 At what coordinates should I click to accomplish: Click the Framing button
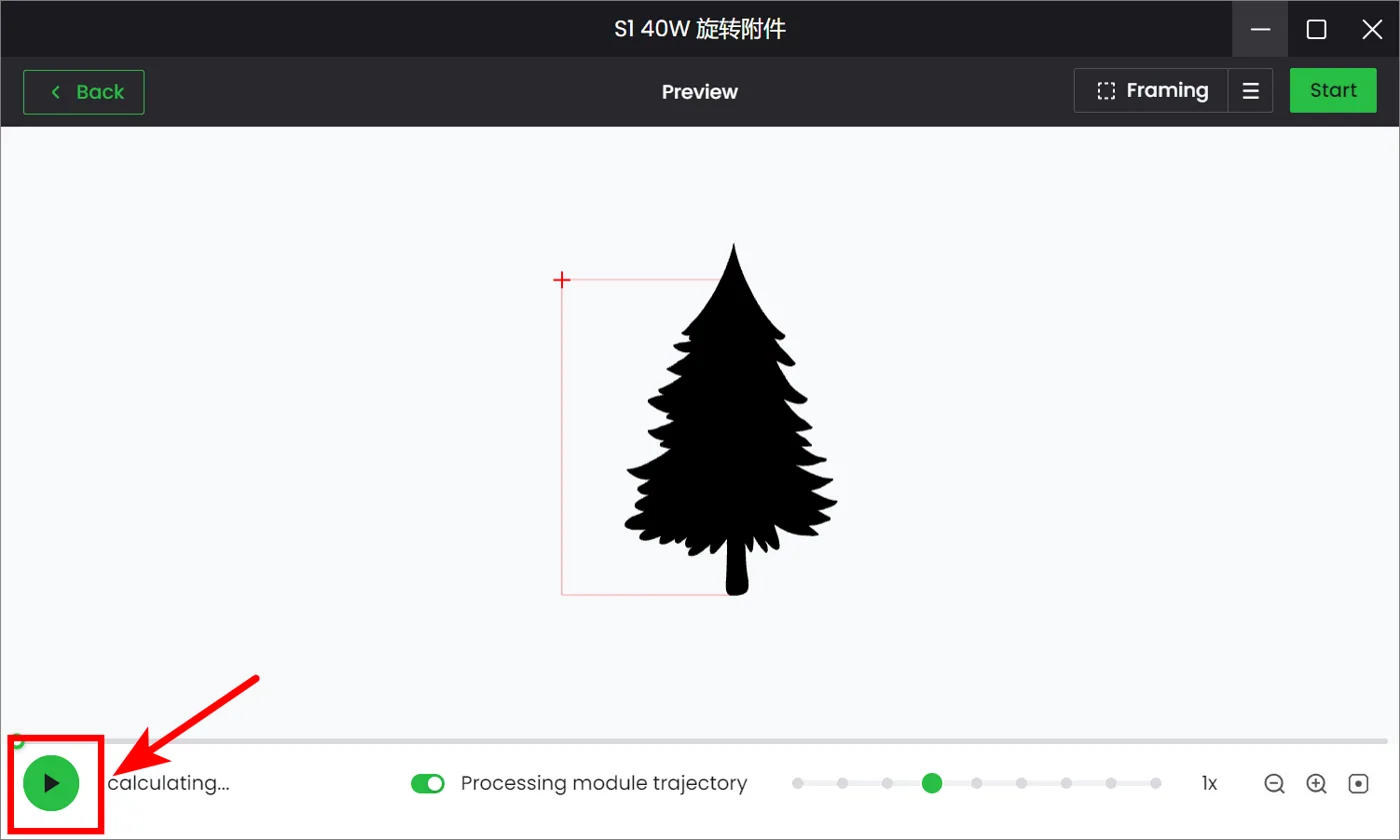tap(1152, 91)
